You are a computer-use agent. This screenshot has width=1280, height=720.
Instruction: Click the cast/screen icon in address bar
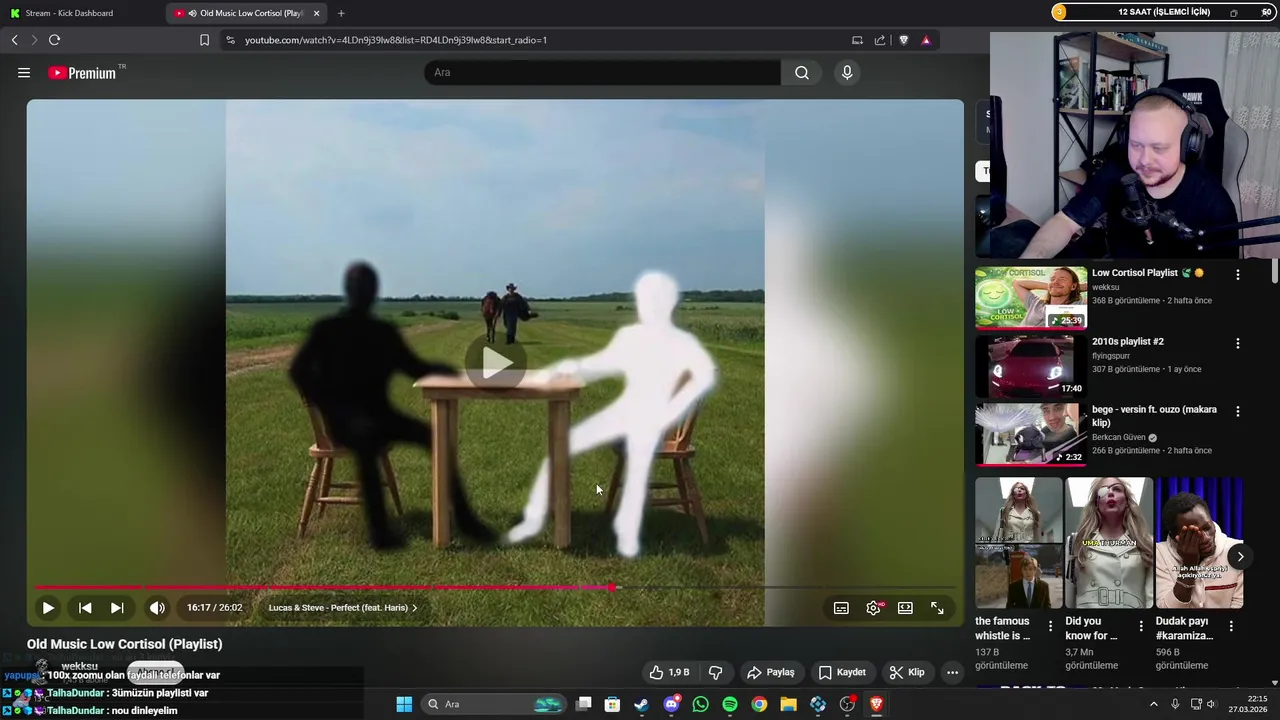point(857,40)
